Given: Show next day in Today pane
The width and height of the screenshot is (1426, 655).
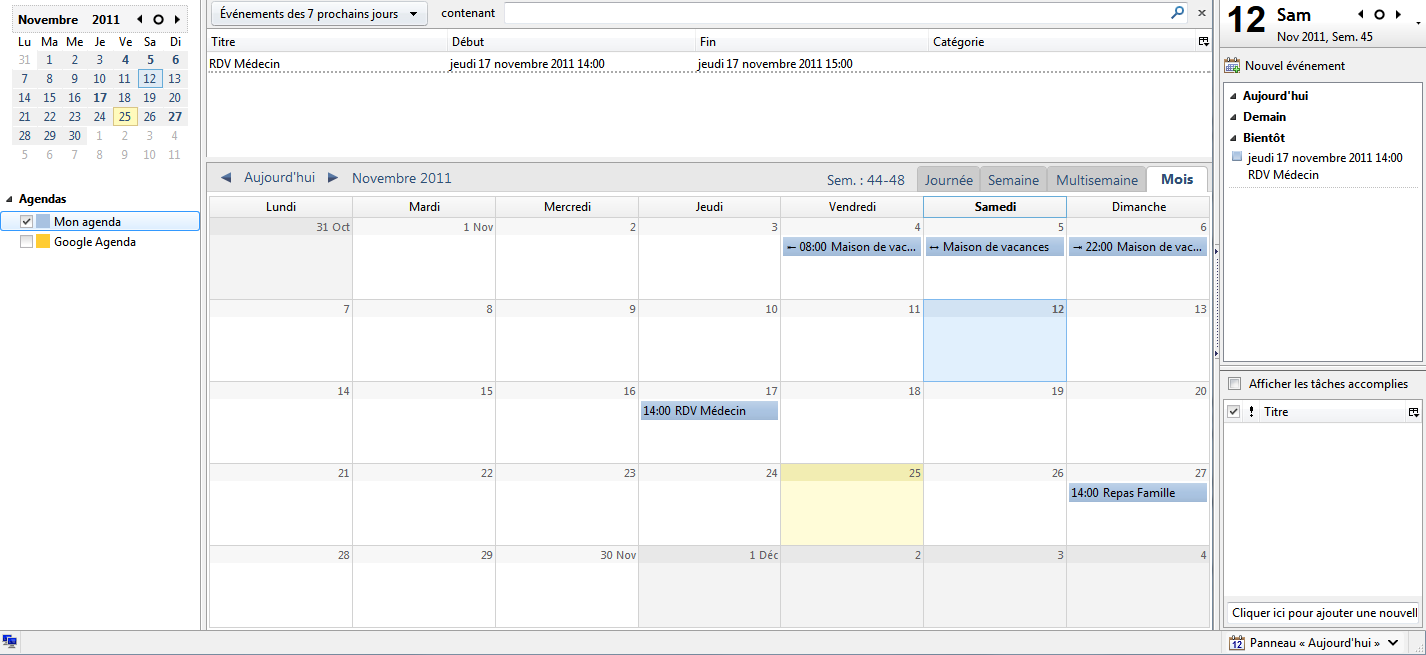Looking at the screenshot, I should click(x=1398, y=15).
